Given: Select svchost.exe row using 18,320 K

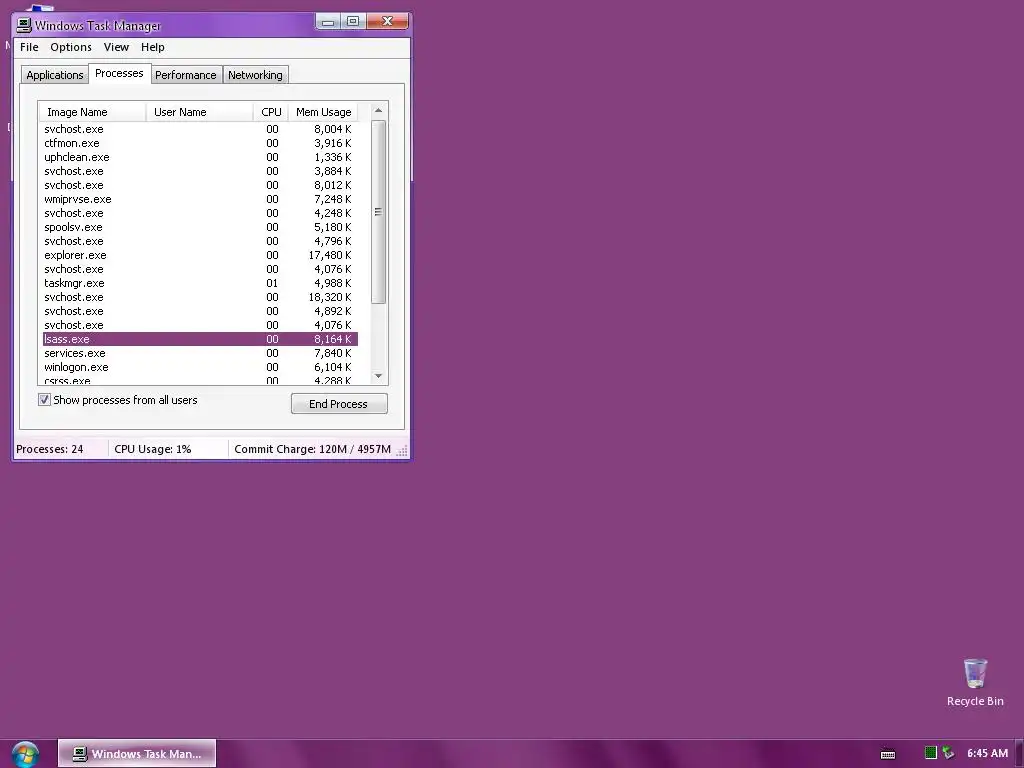Looking at the screenshot, I should (200, 297).
